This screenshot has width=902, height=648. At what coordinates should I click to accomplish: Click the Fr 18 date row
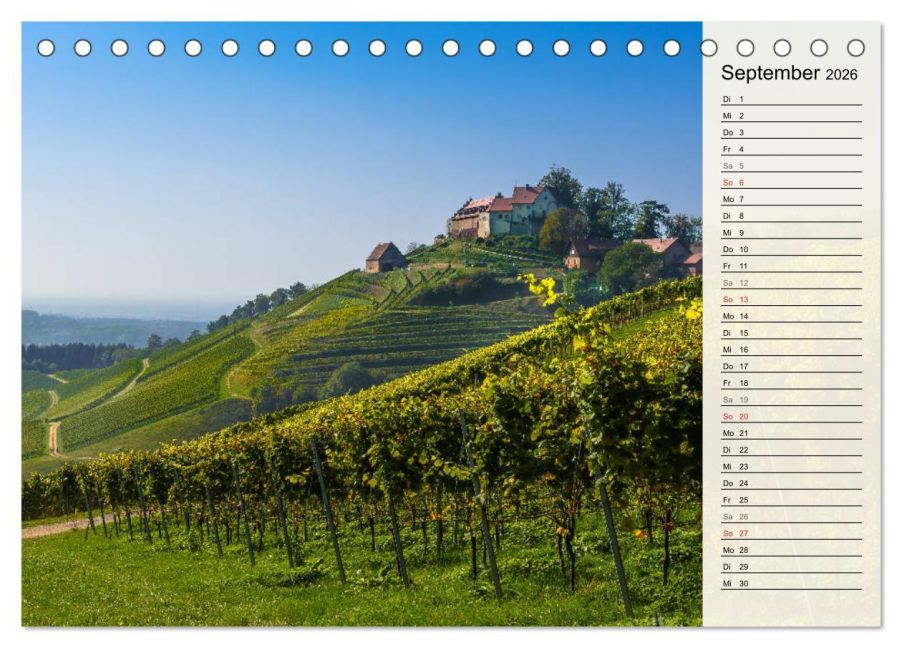coord(790,383)
